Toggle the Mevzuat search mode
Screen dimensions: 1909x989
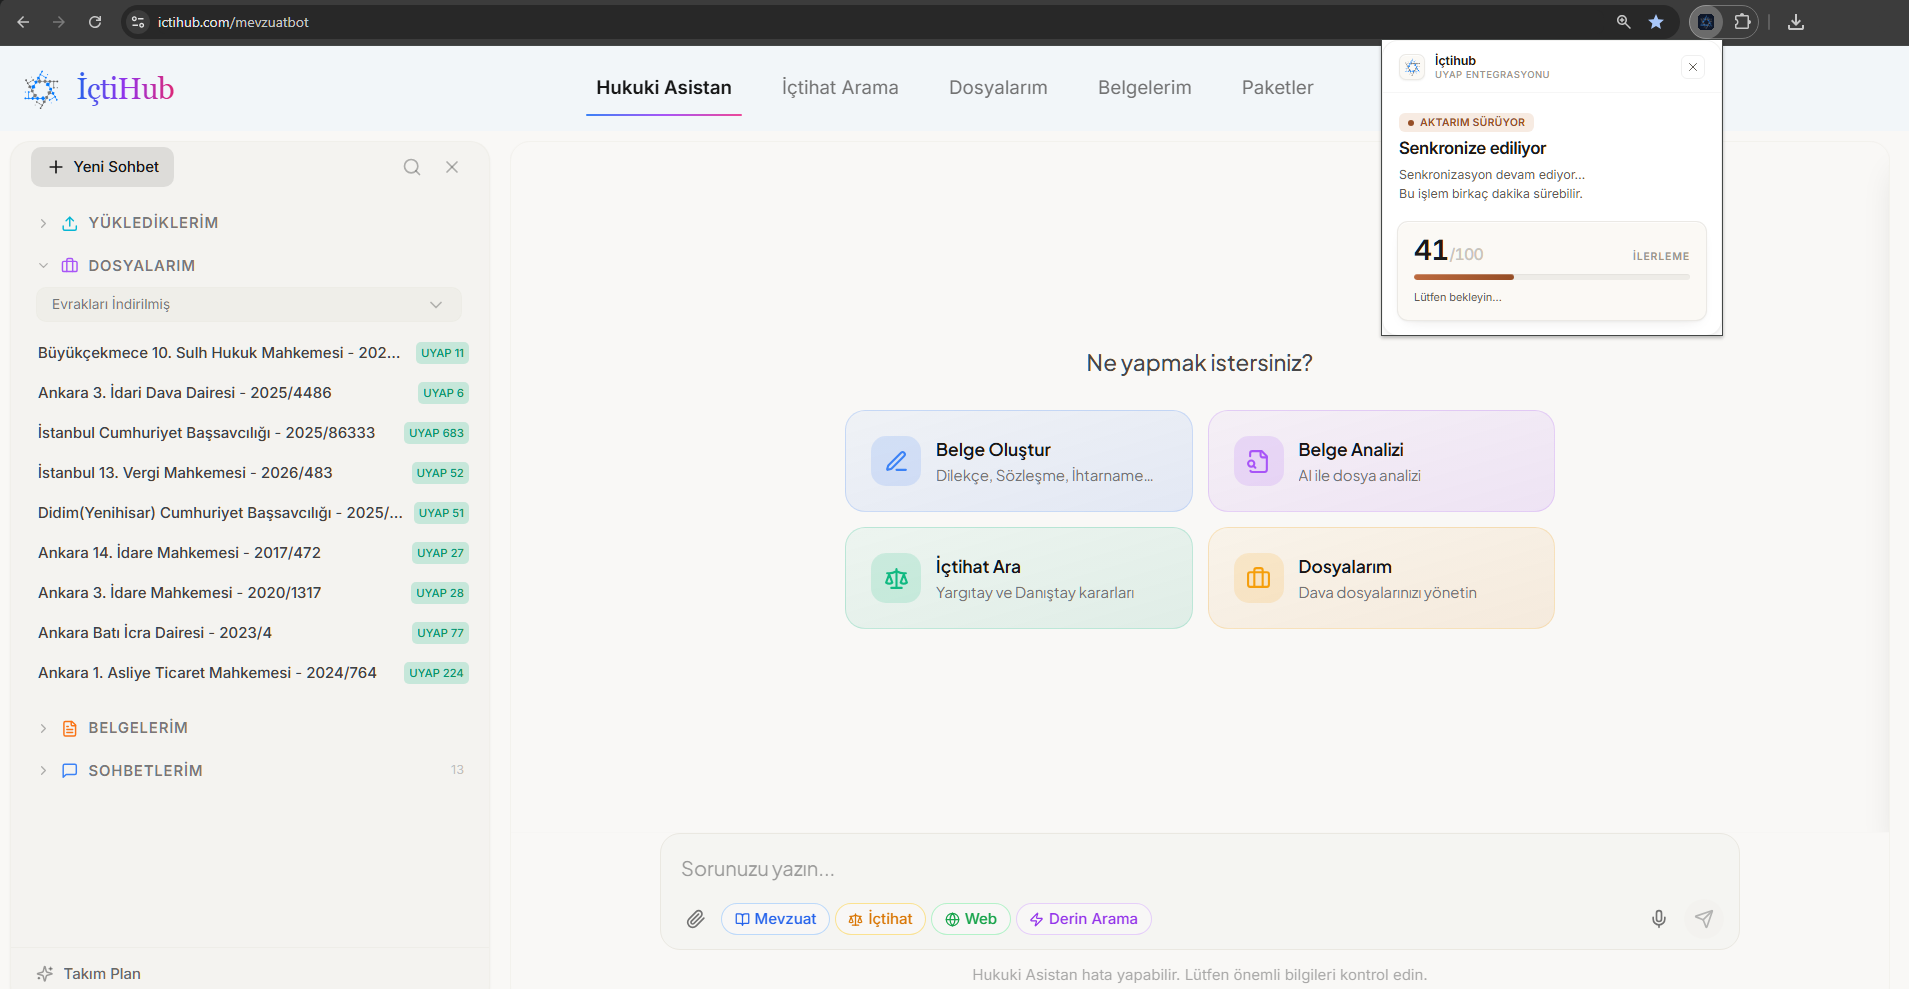775,919
